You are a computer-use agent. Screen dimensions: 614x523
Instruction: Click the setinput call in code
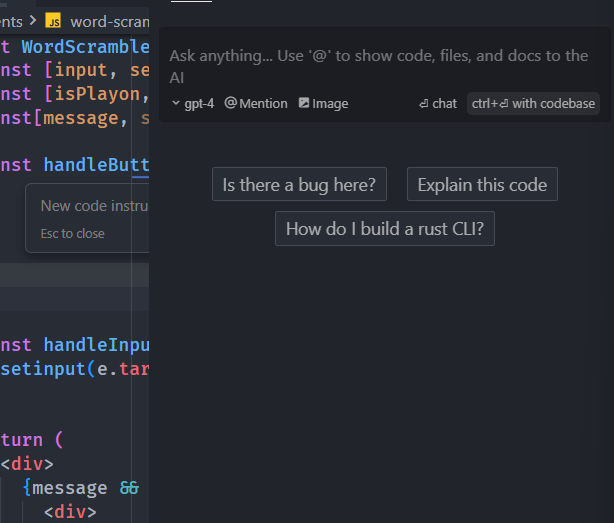tap(43, 369)
